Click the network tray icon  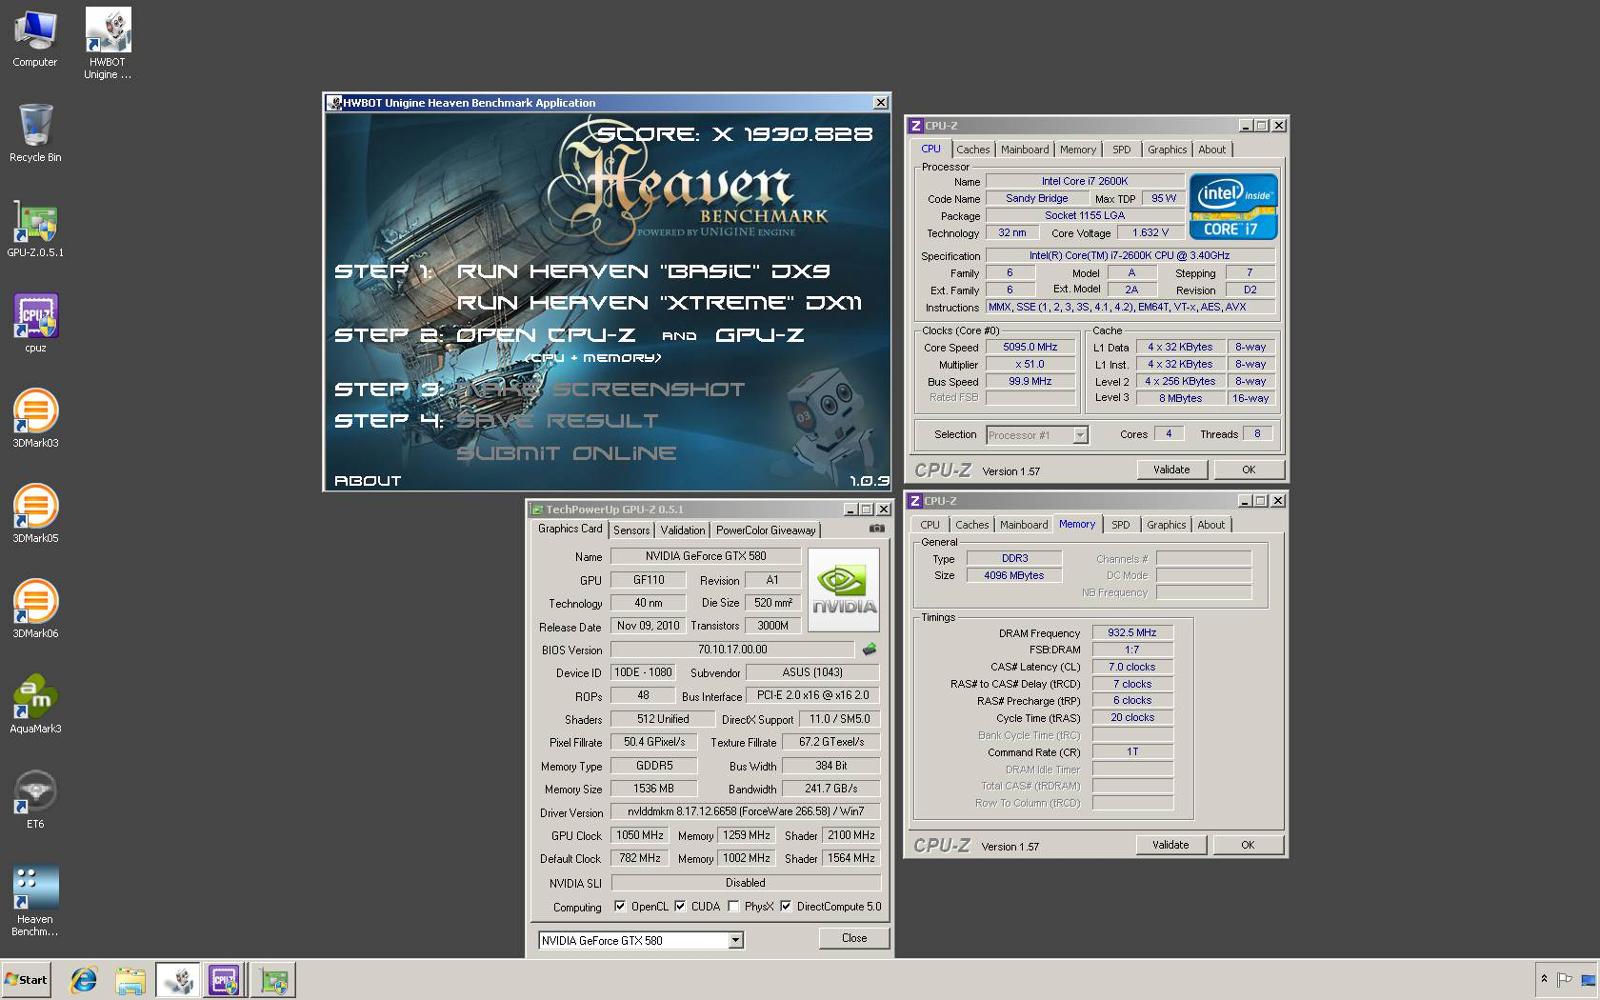point(1587,980)
